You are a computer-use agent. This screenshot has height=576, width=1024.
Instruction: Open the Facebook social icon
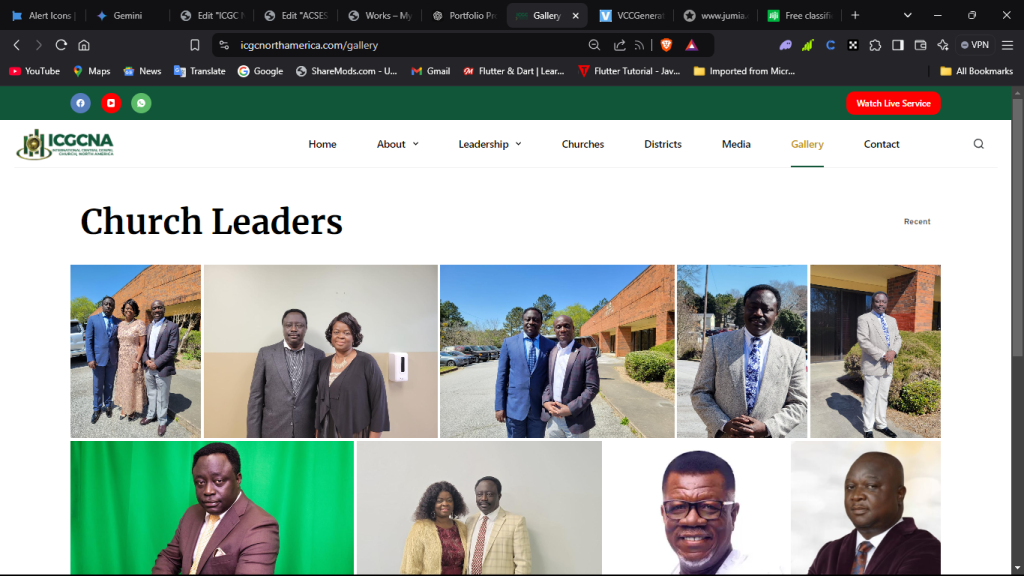click(80, 103)
